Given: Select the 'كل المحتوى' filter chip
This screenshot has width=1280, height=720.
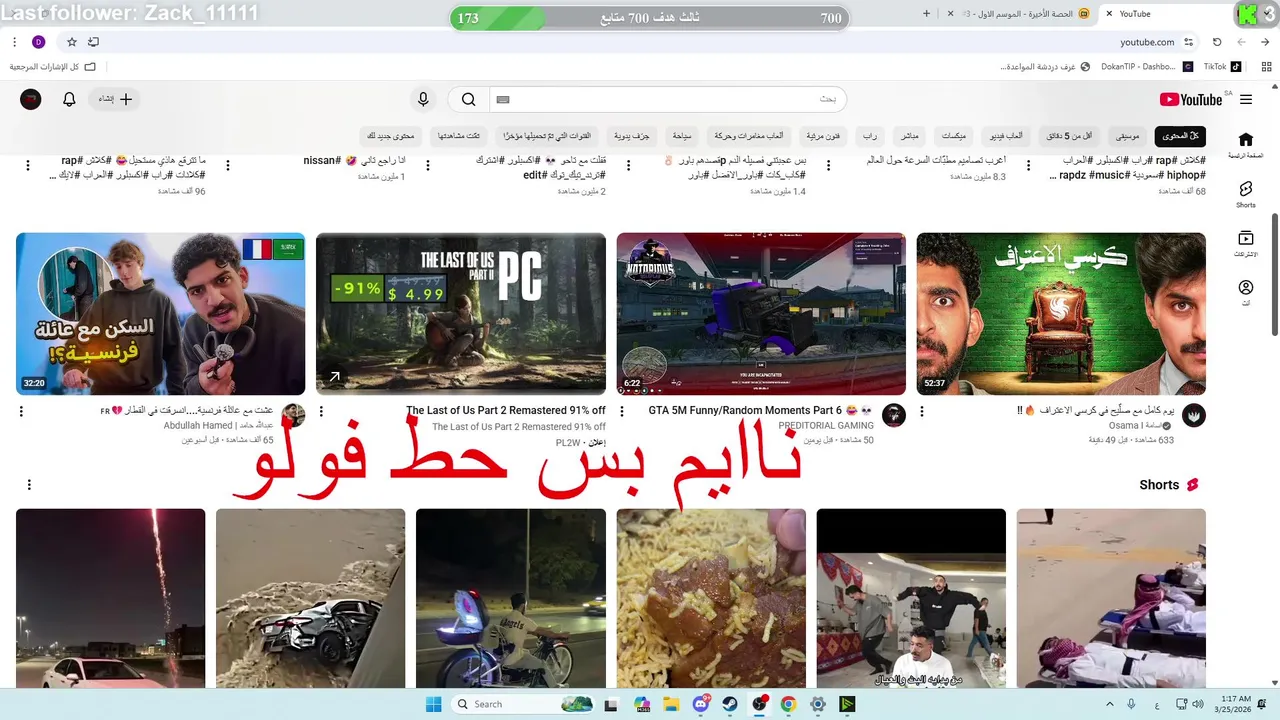Looking at the screenshot, I should point(1180,136).
